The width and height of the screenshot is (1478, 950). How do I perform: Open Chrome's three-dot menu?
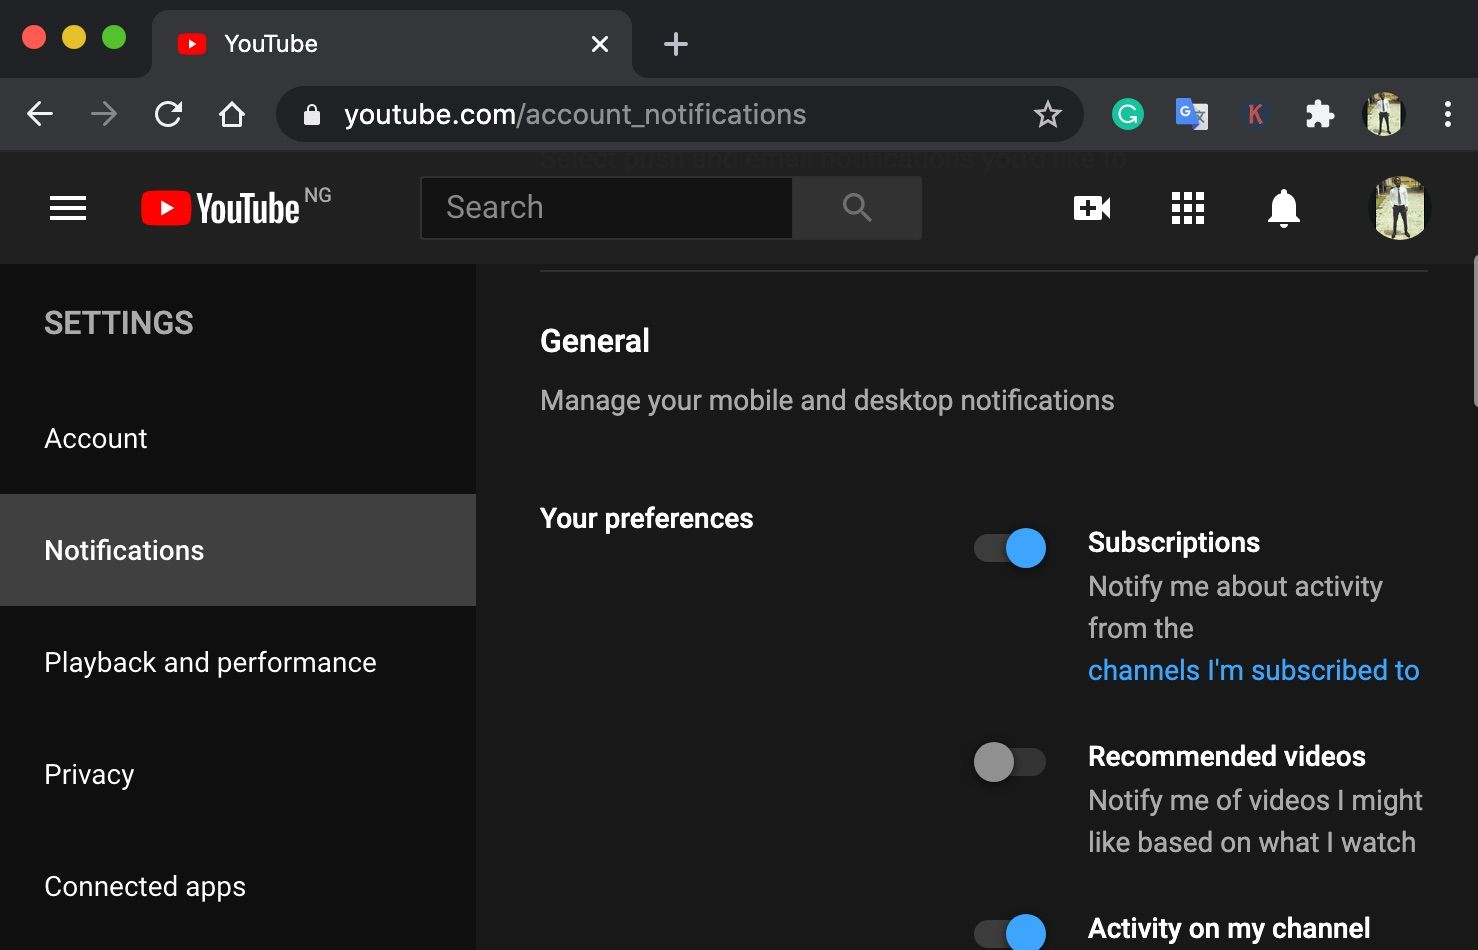(1447, 115)
